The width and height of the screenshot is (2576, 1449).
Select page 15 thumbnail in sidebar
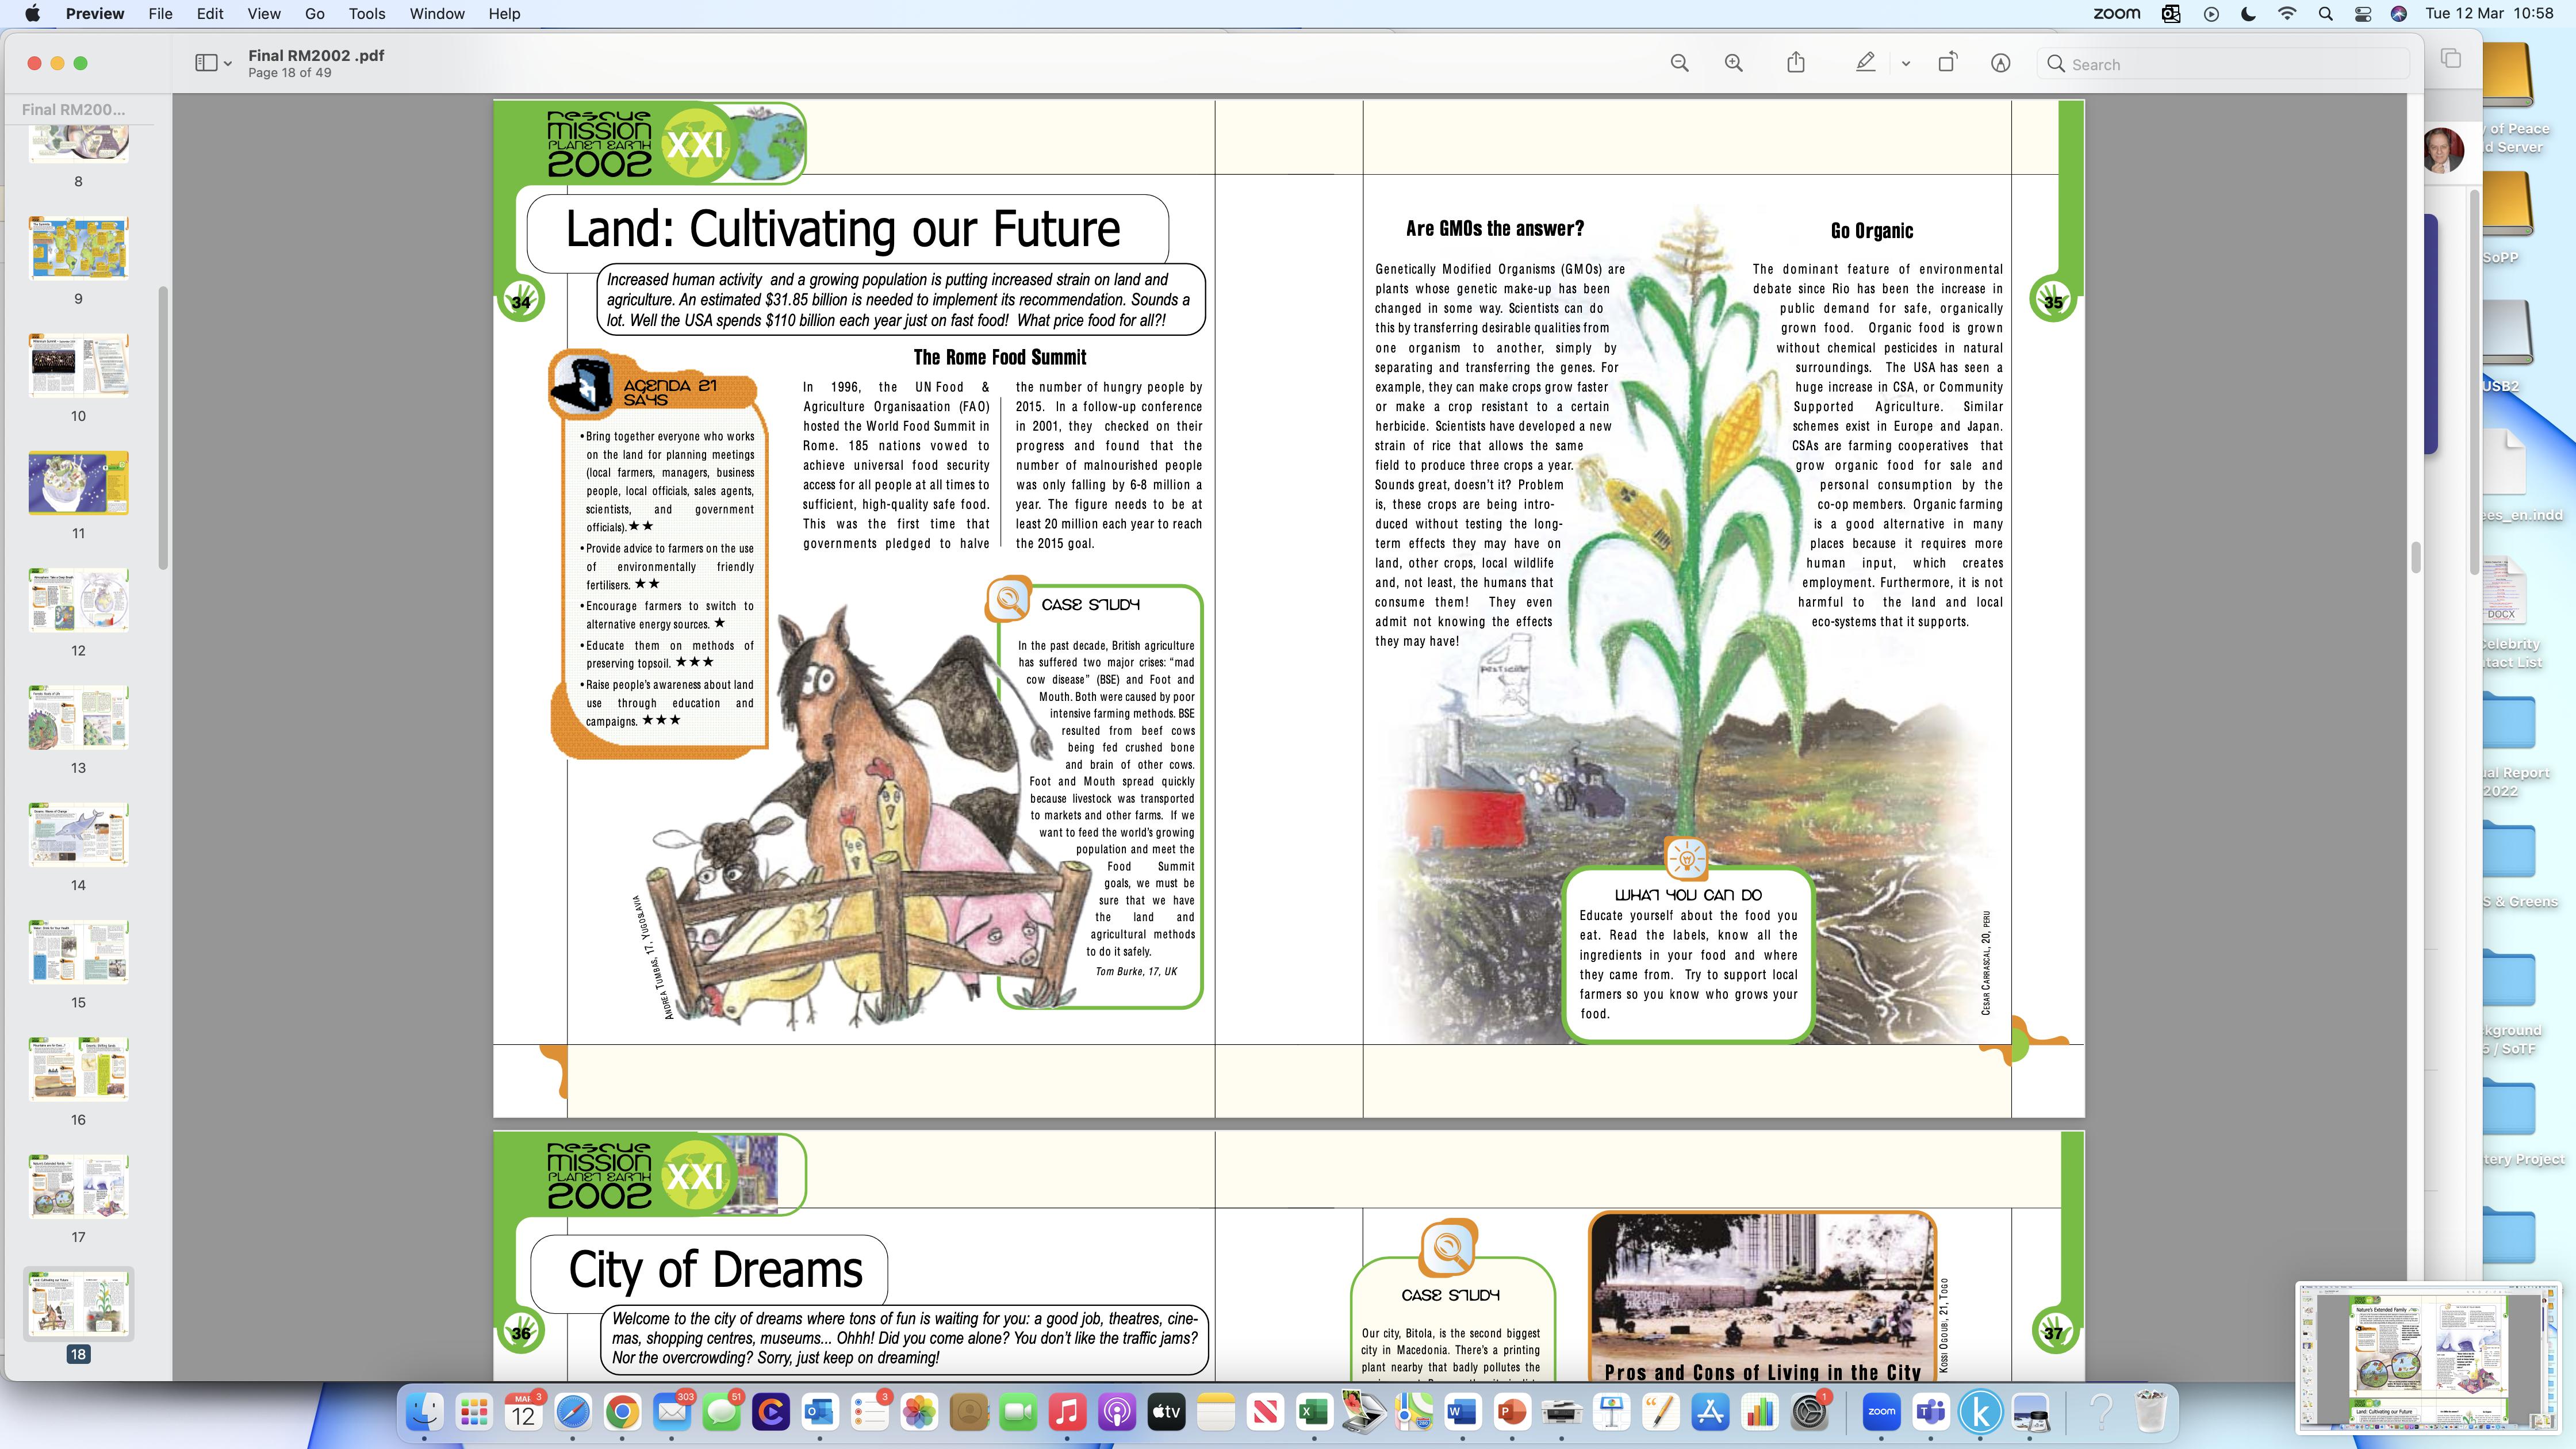tap(78, 952)
